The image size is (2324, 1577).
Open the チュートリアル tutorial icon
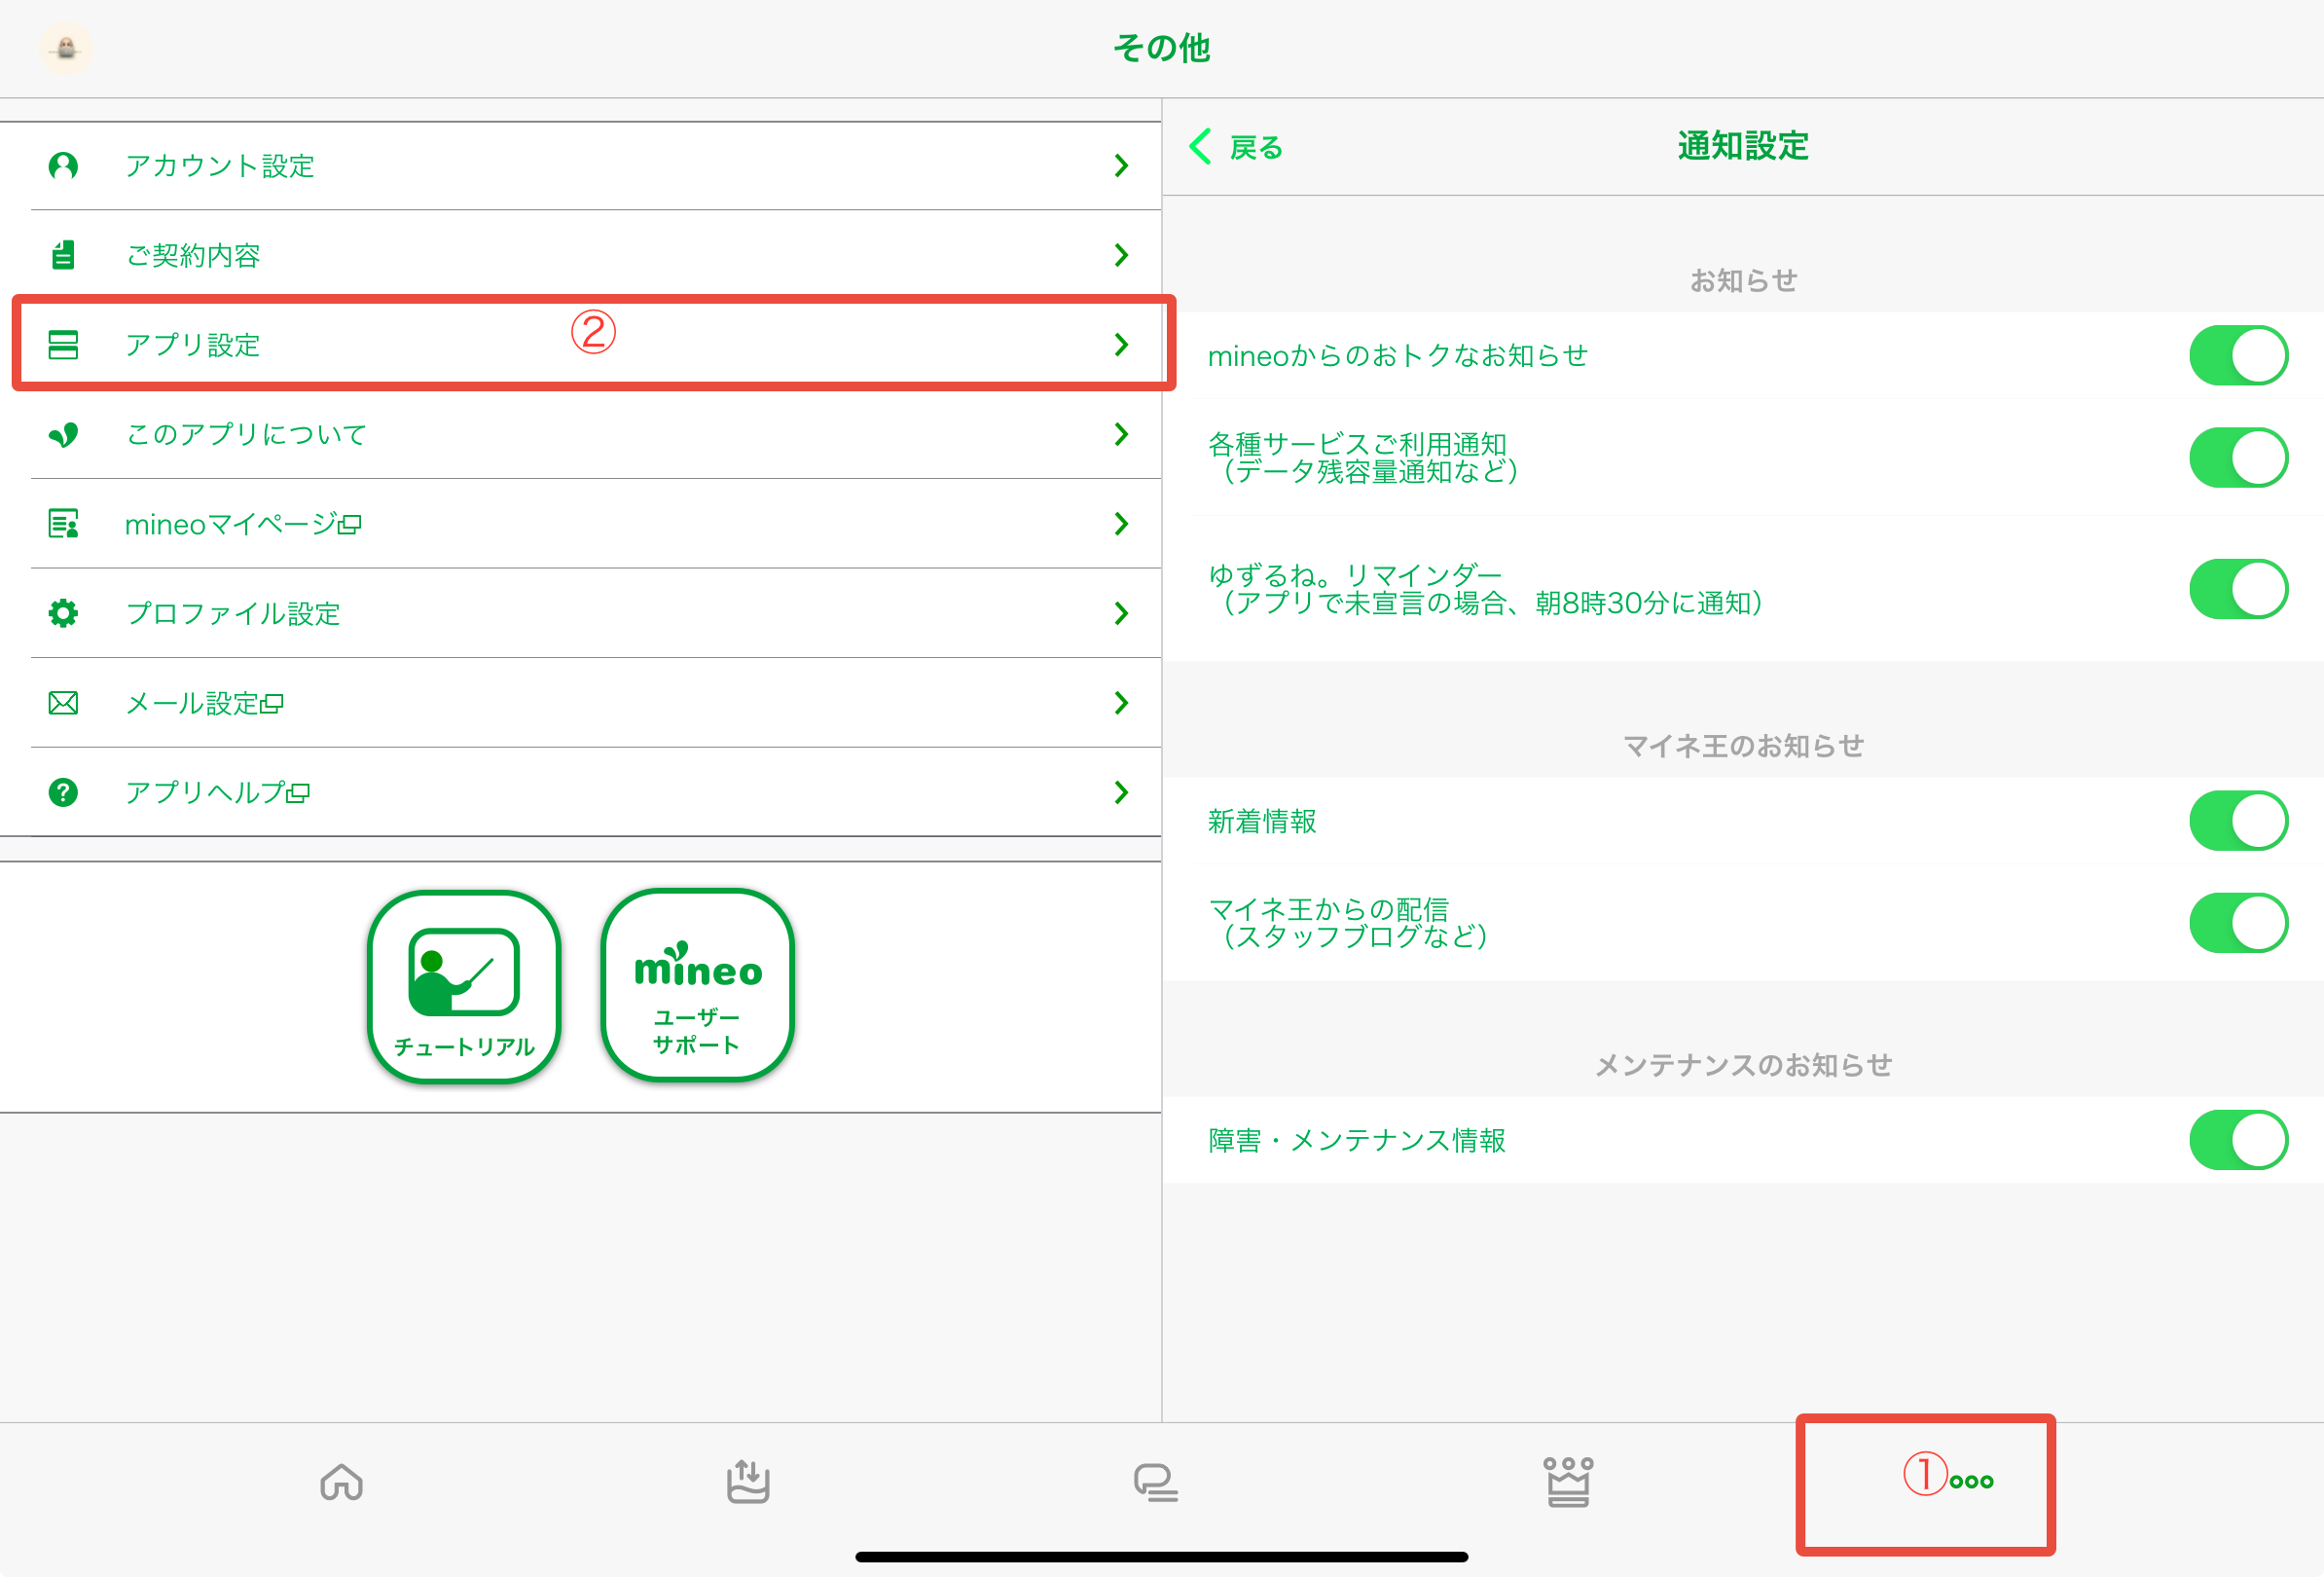pos(464,986)
